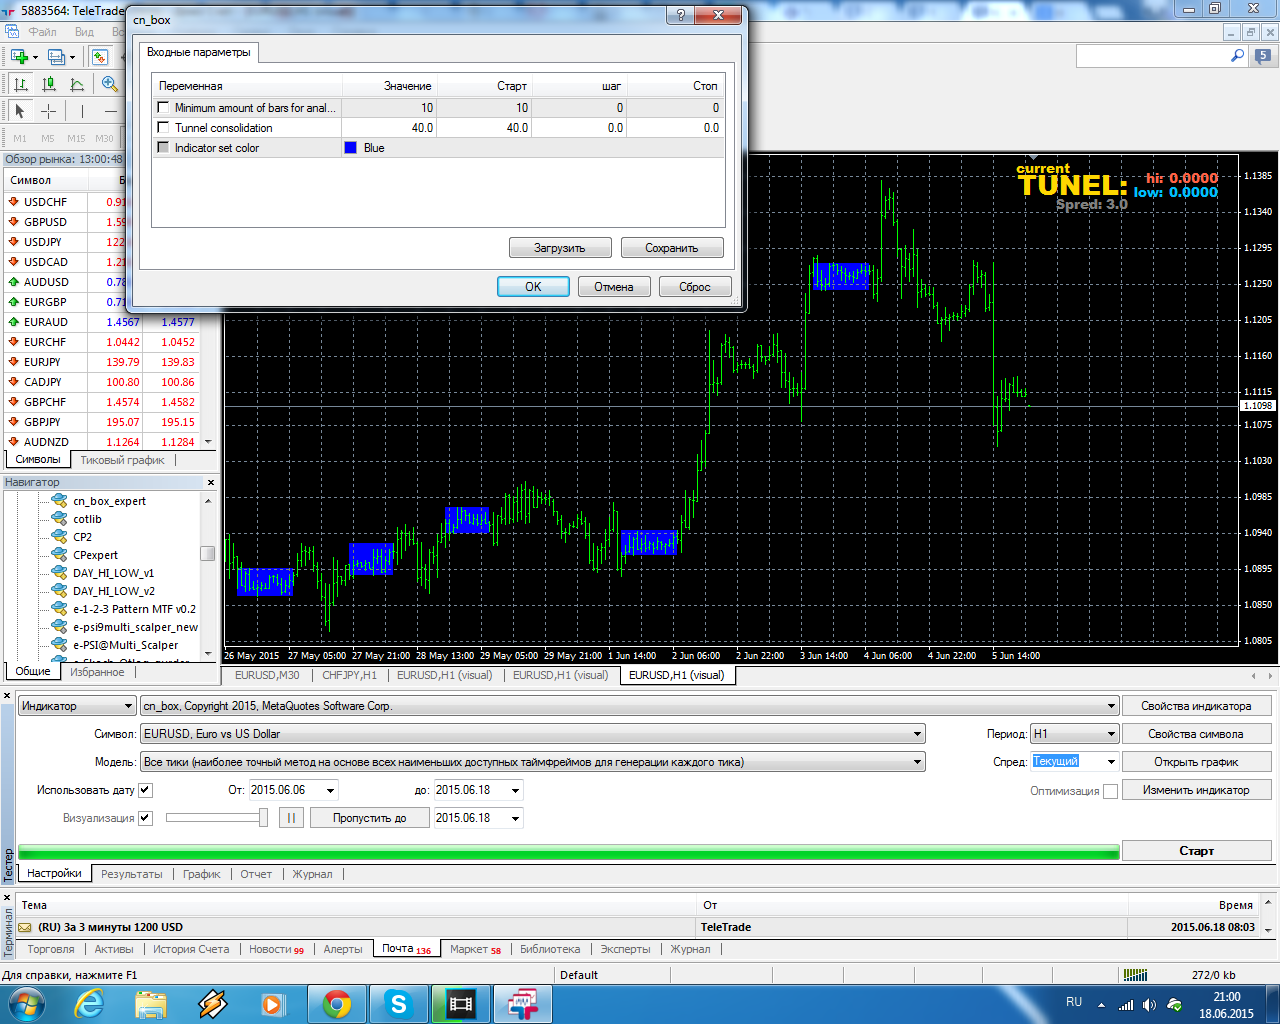Toggle the Indicator set color checkbox

(x=163, y=147)
